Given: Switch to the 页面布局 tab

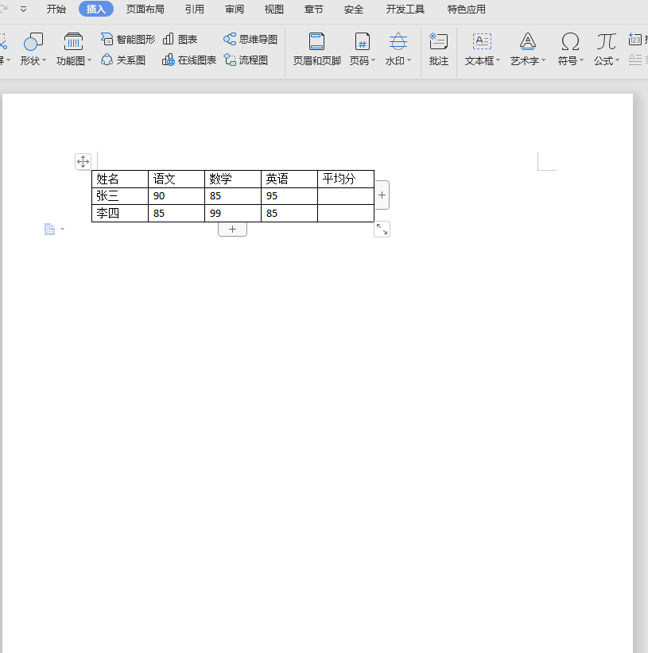Looking at the screenshot, I should (x=145, y=9).
